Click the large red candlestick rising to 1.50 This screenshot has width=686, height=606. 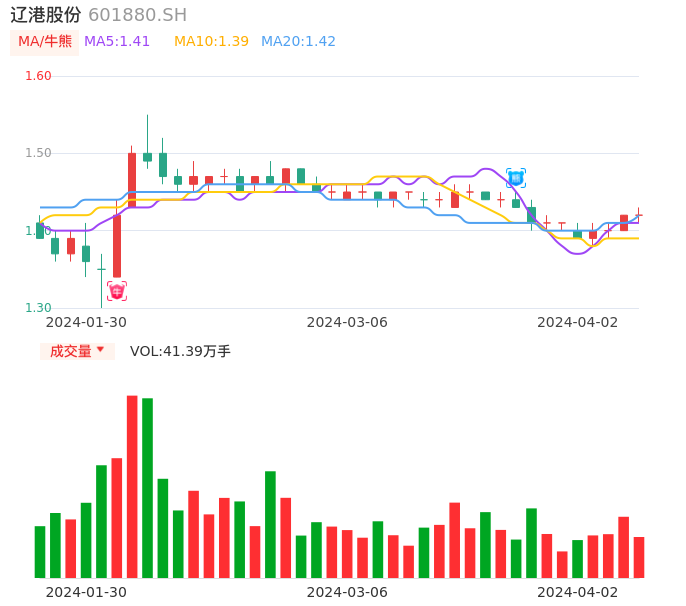click(132, 178)
